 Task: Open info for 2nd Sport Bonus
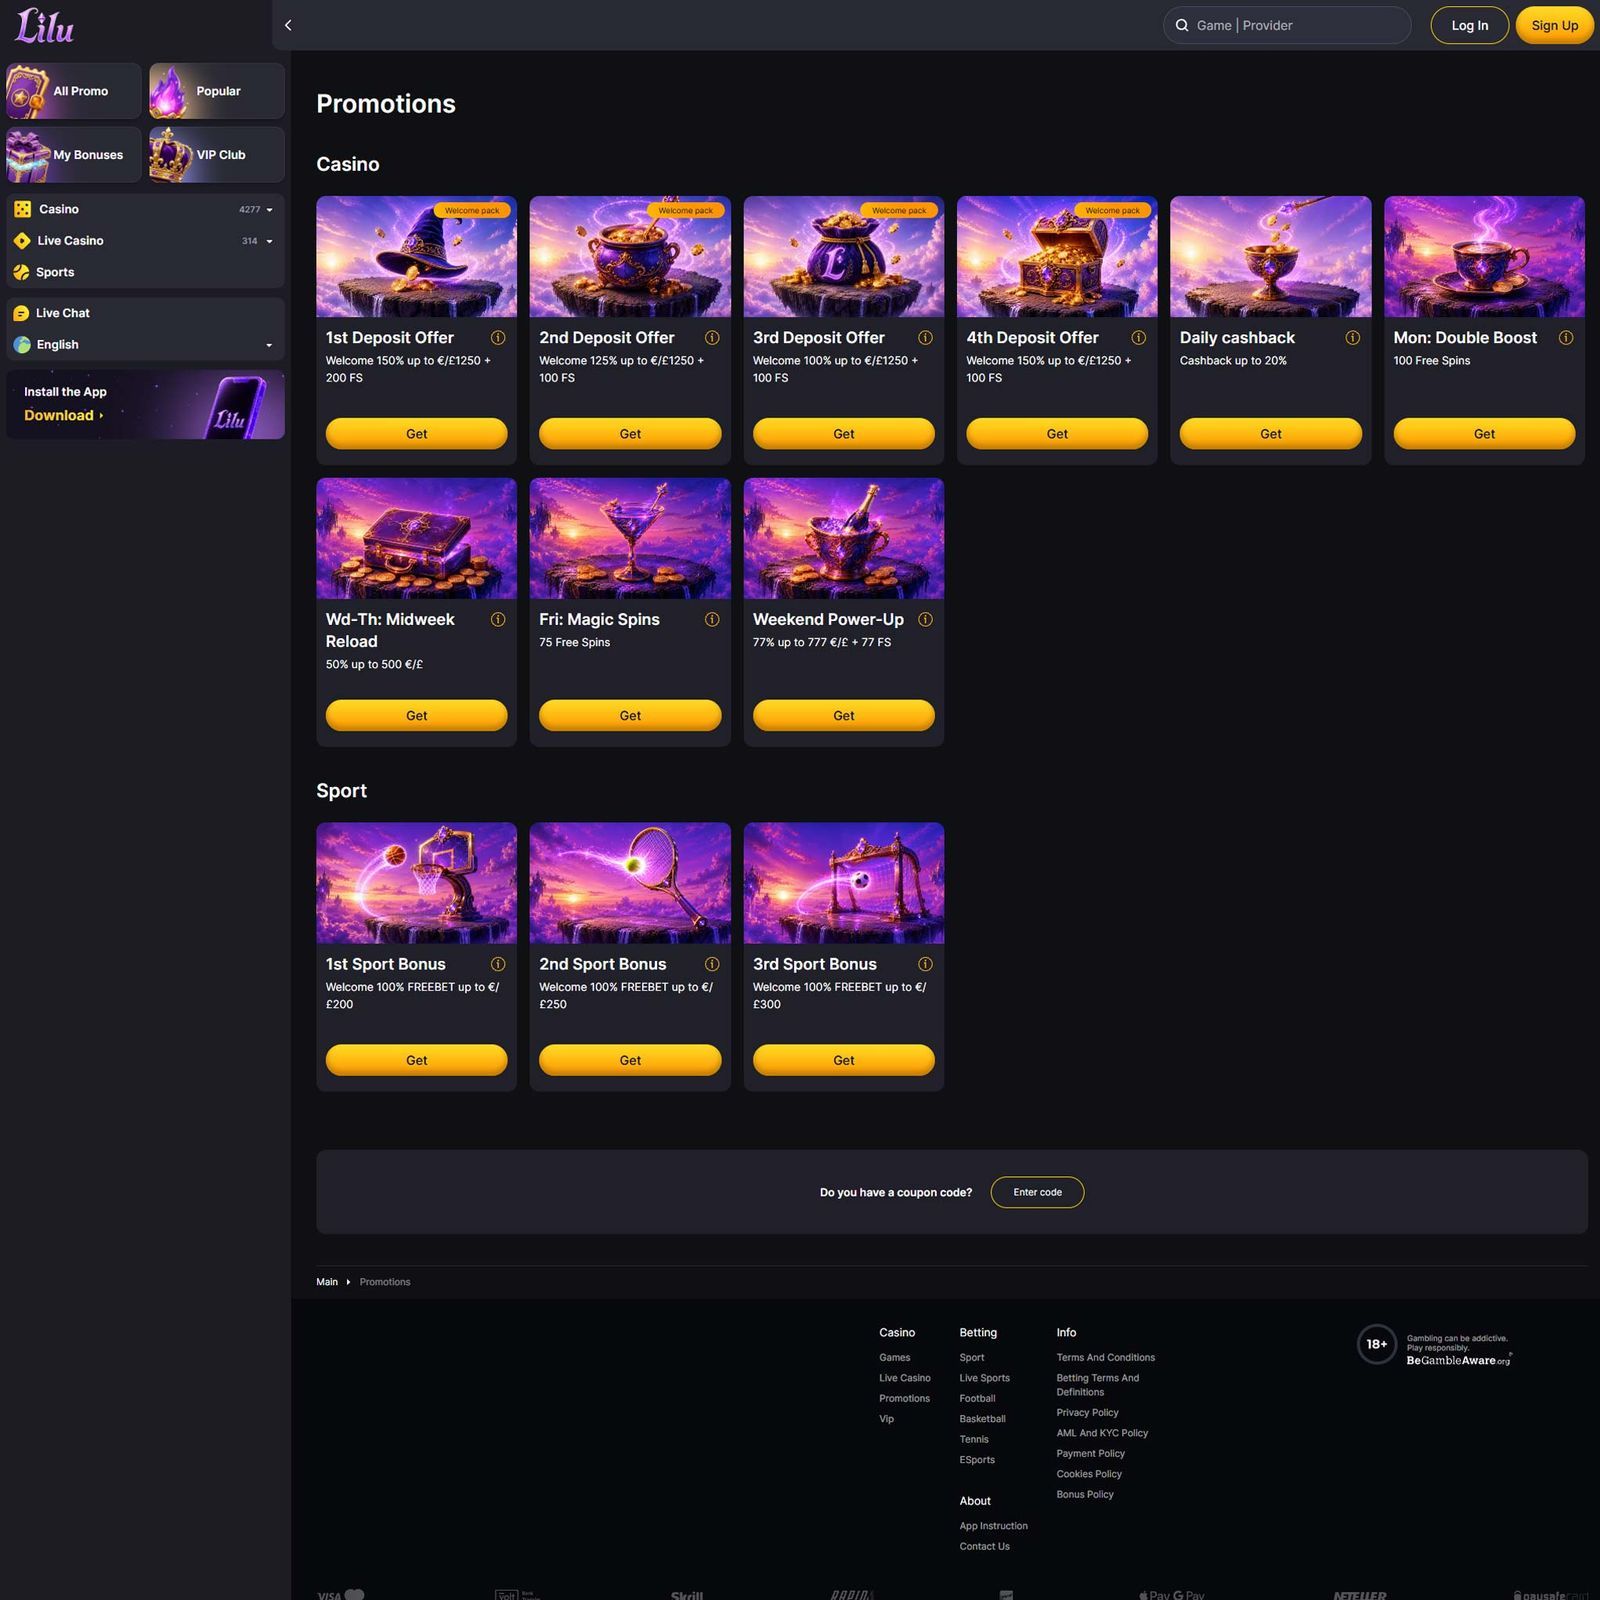(x=712, y=964)
